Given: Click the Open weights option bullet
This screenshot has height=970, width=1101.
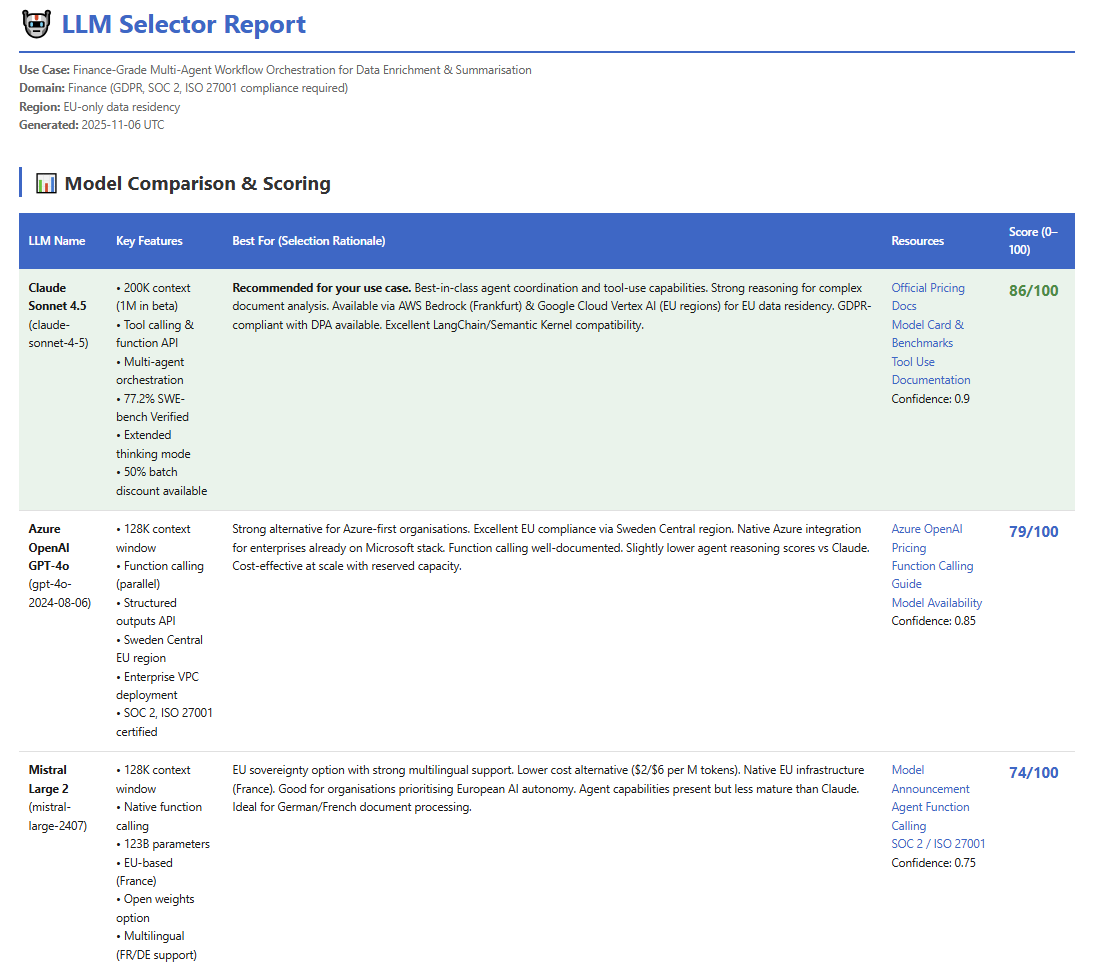Looking at the screenshot, I should (x=155, y=908).
